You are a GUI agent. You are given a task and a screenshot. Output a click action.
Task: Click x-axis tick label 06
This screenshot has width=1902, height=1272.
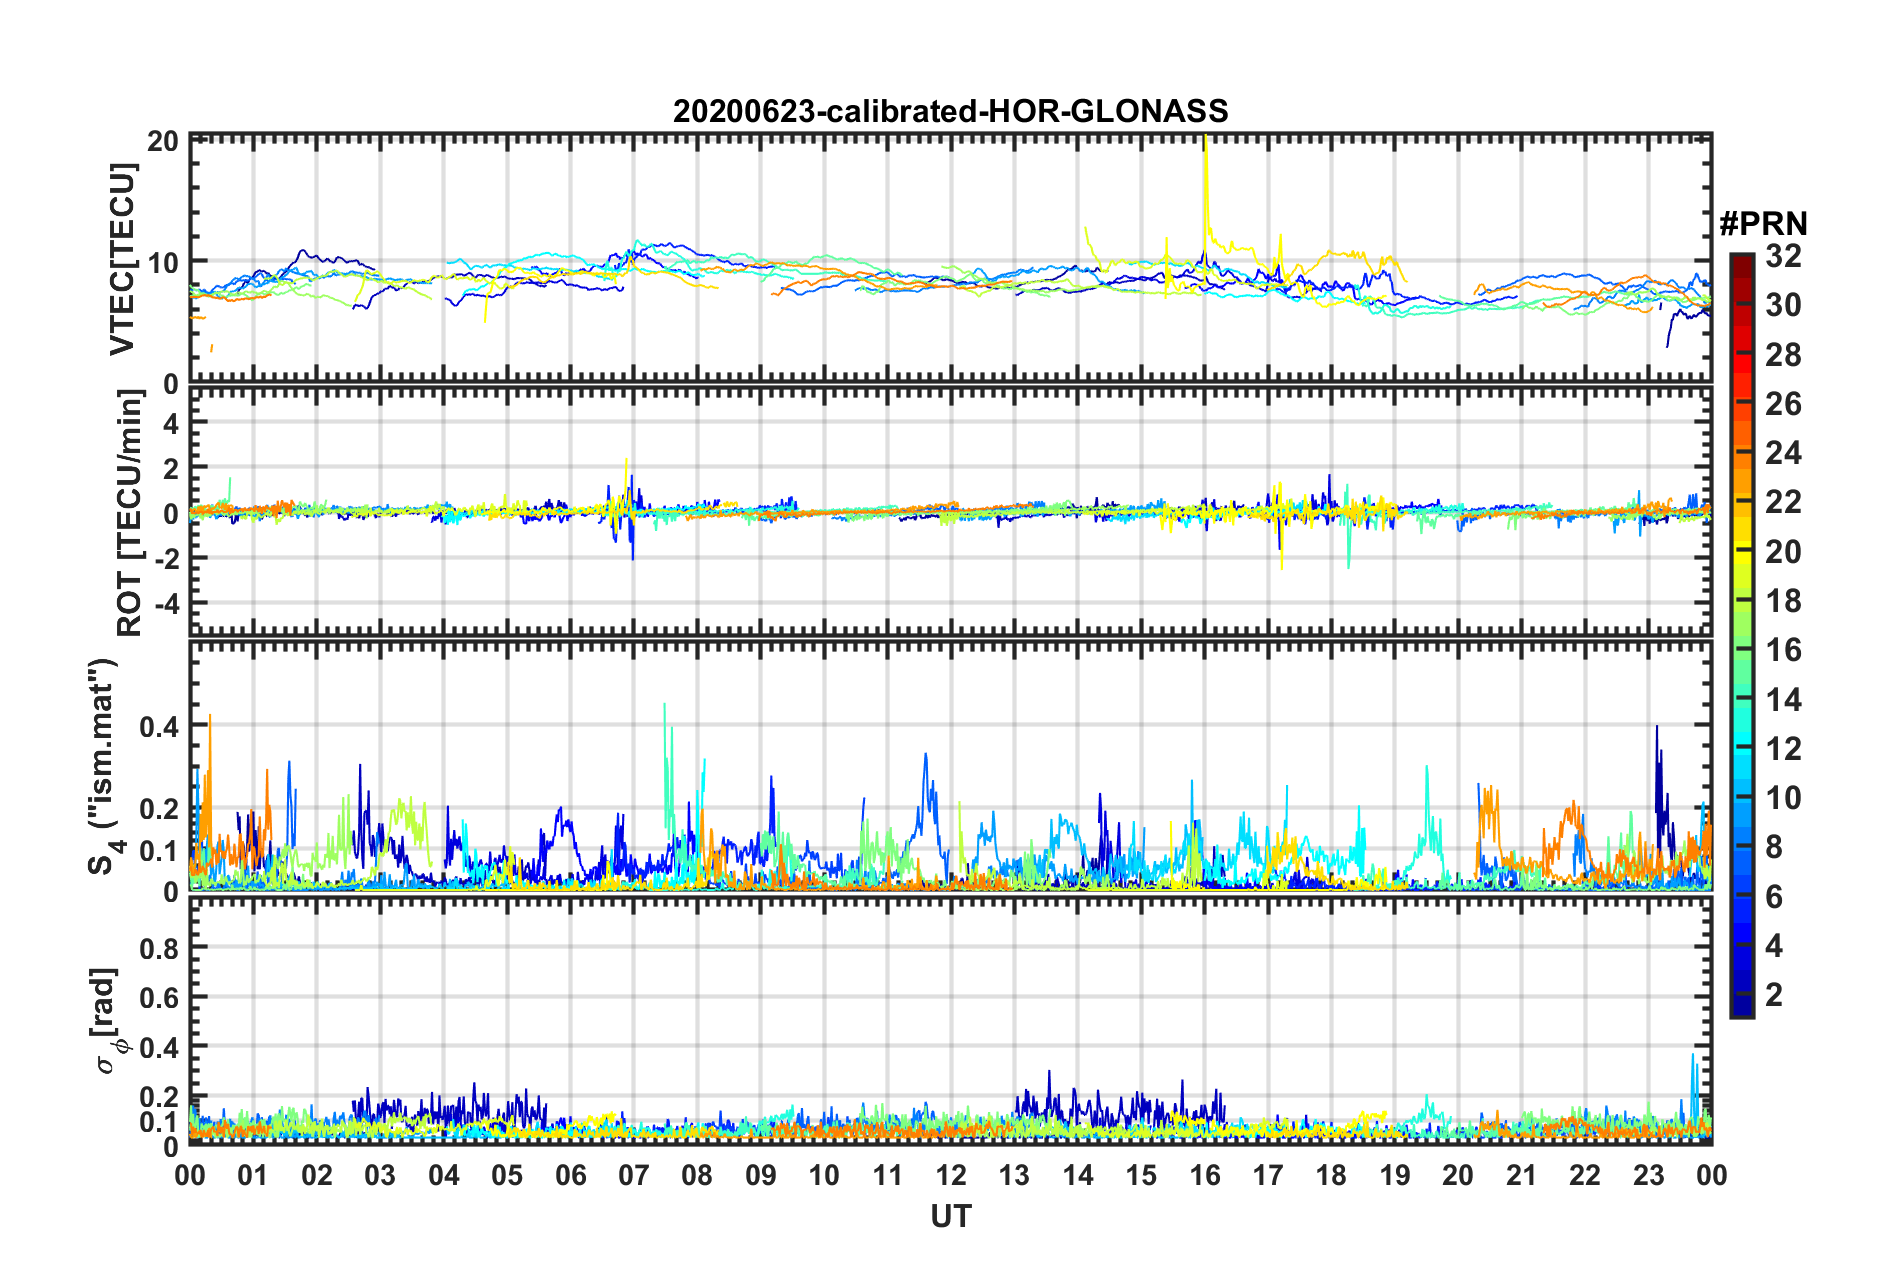(571, 1175)
